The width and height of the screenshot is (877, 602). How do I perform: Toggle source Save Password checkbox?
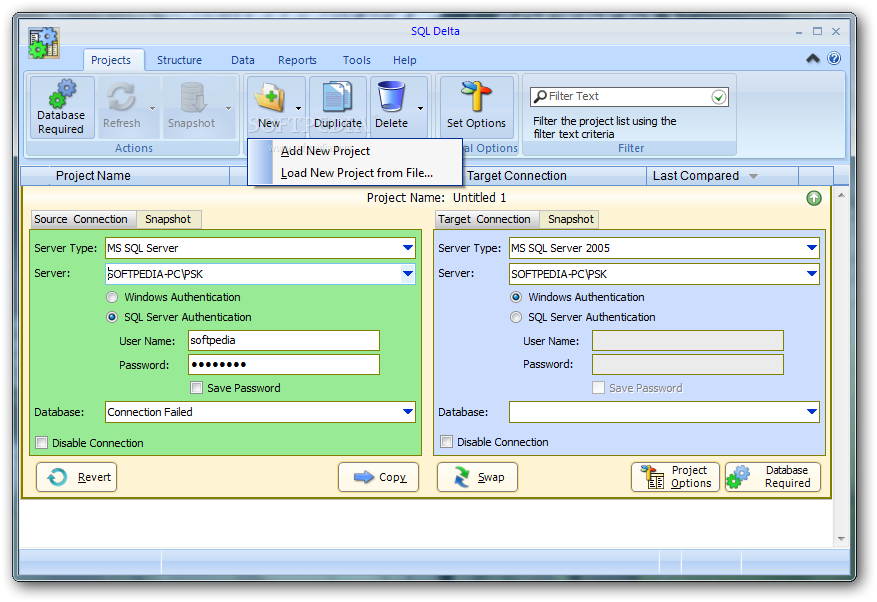pos(196,388)
